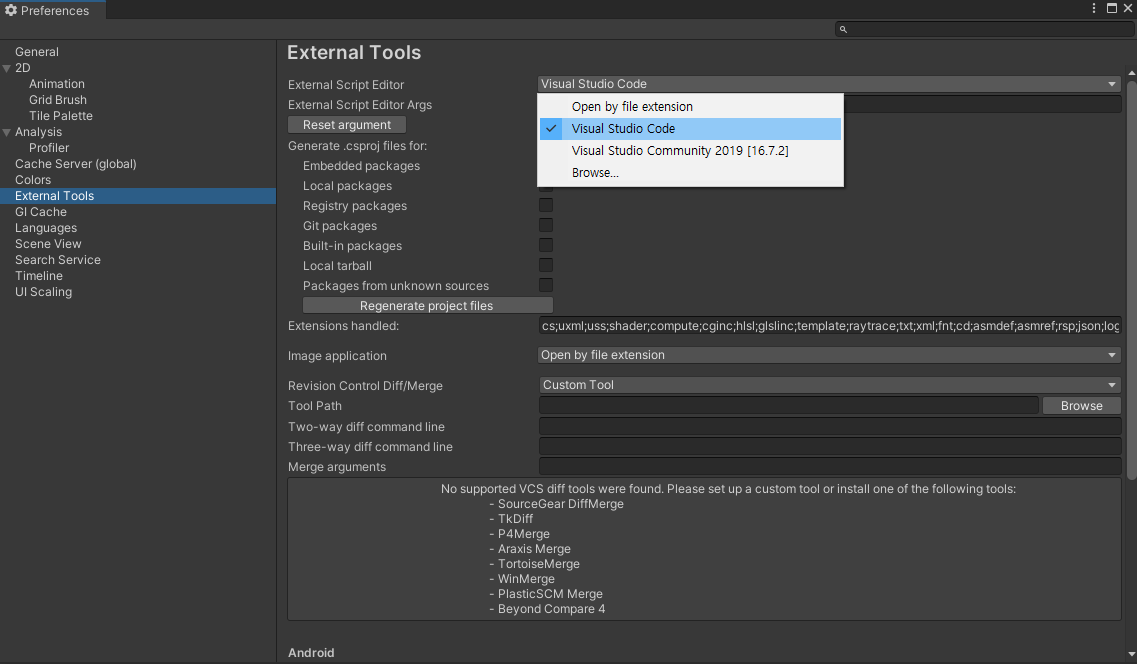Open Image application dropdown

point(830,355)
